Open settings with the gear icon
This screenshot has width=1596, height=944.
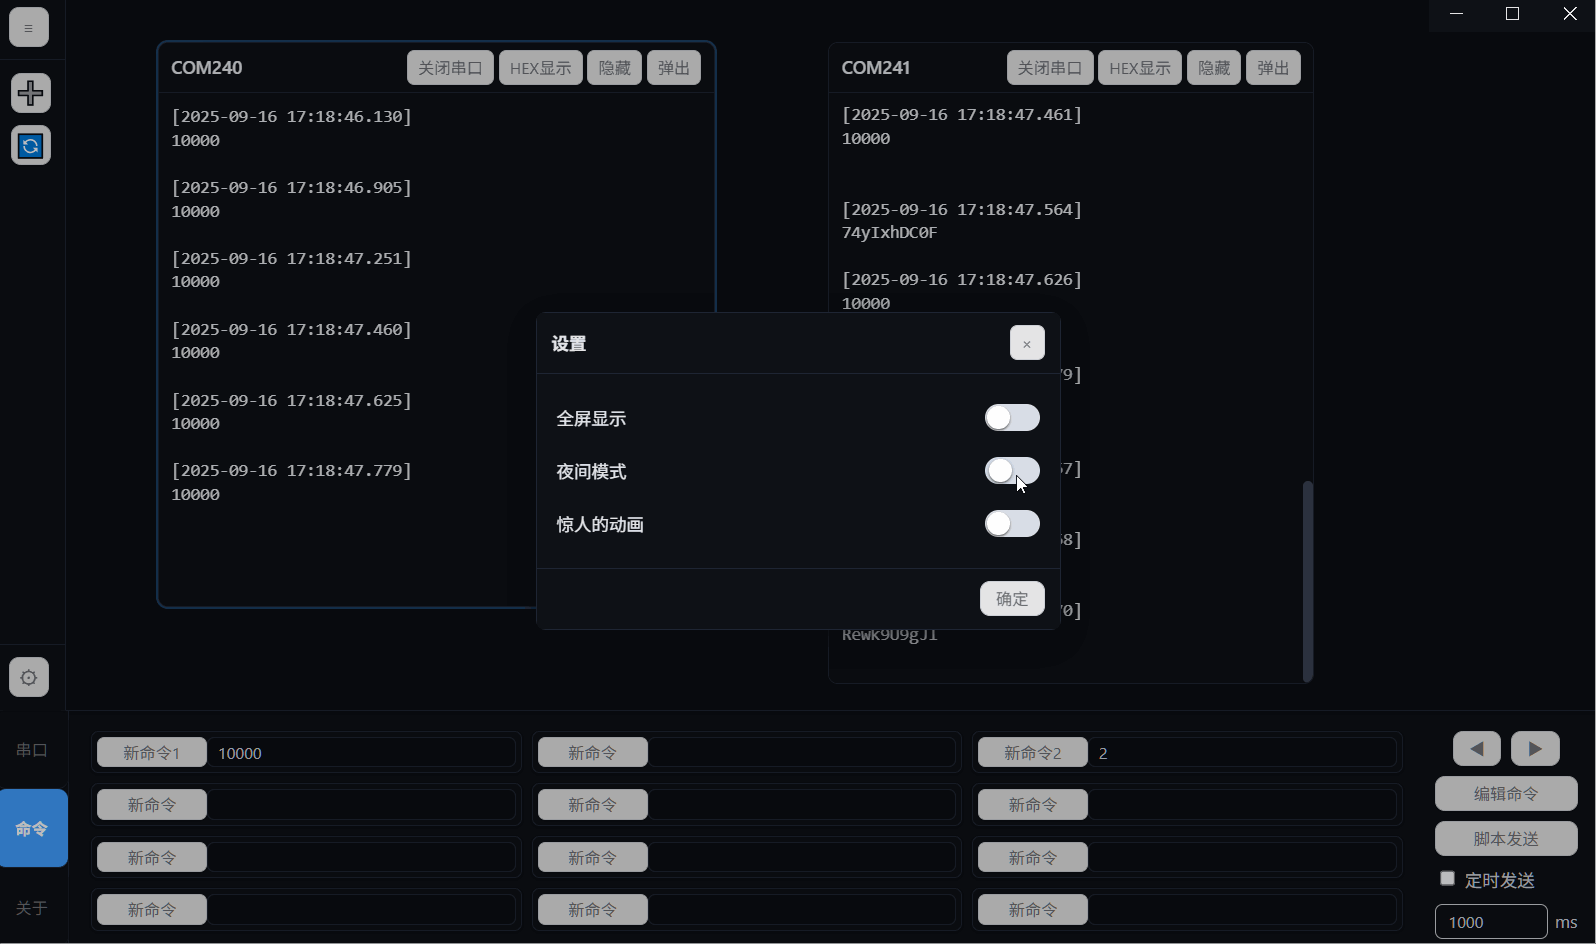point(29,677)
